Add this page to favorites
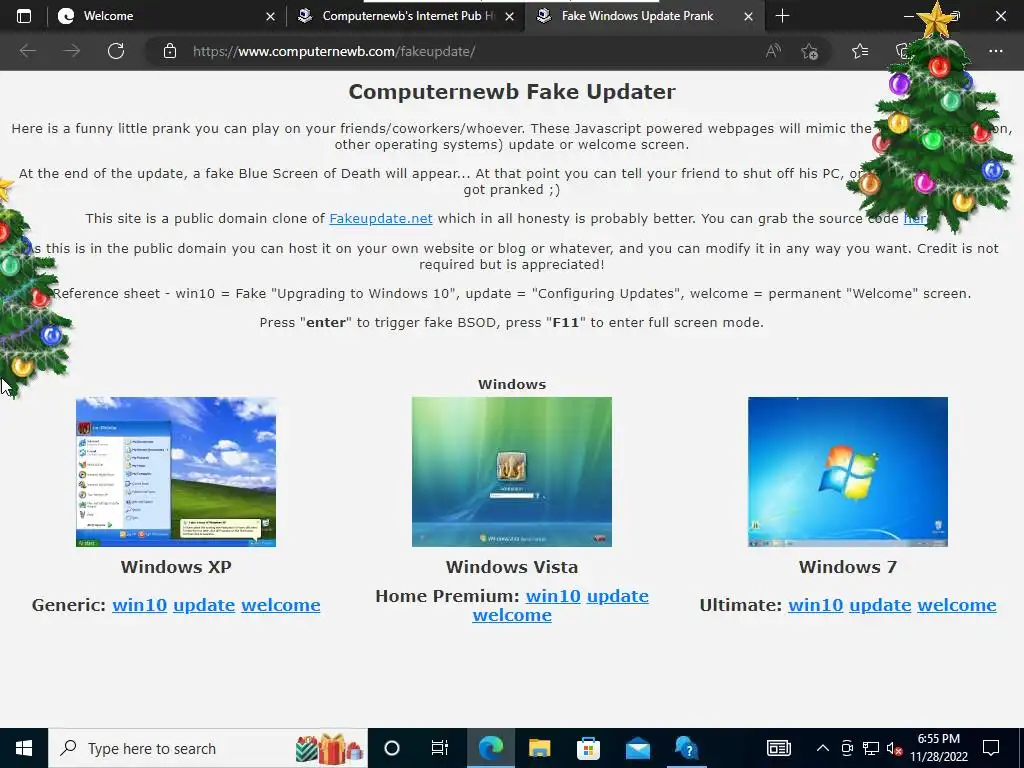 (x=810, y=51)
